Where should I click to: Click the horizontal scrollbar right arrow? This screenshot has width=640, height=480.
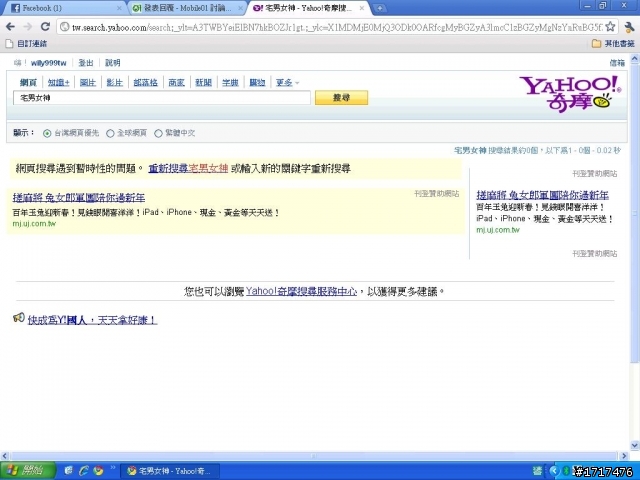(624, 456)
